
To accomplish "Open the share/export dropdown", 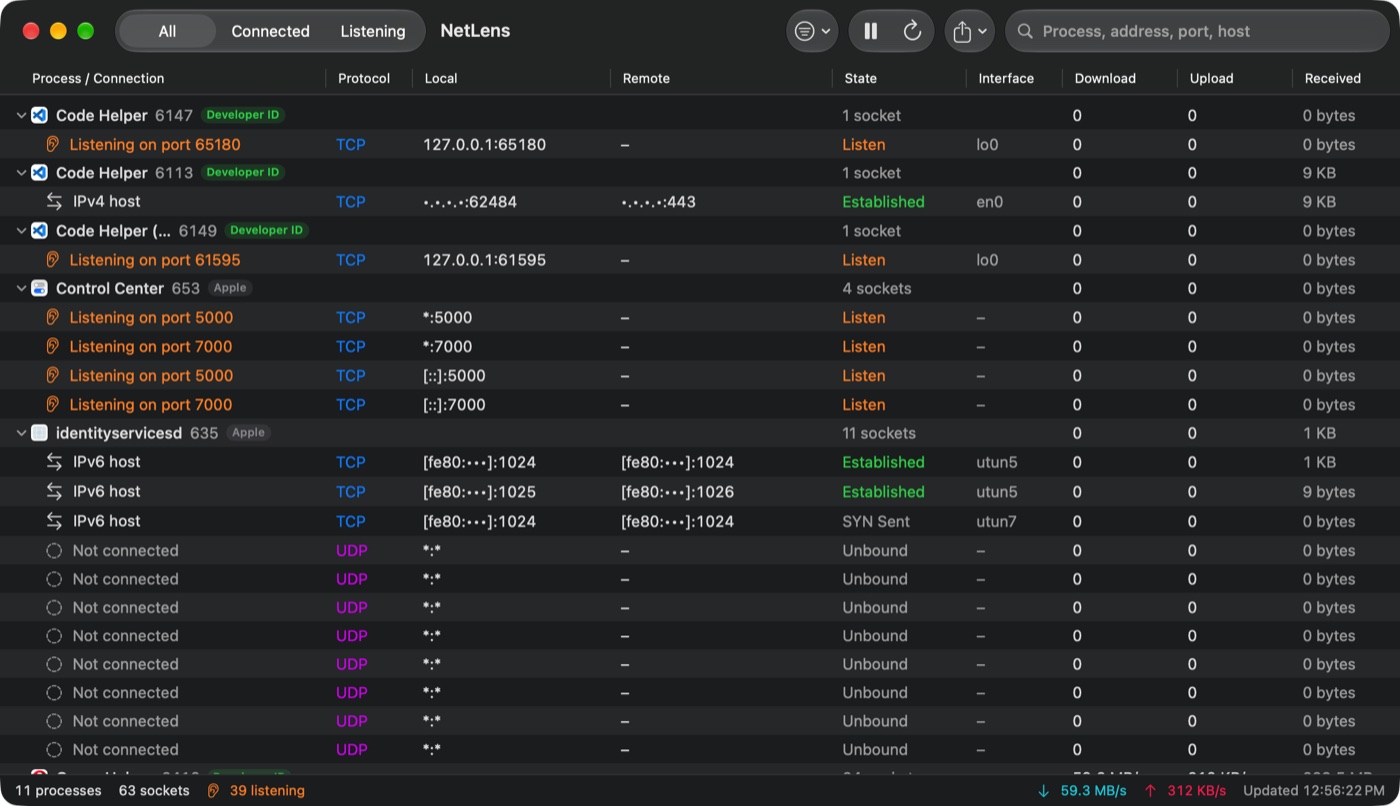I will [969, 31].
